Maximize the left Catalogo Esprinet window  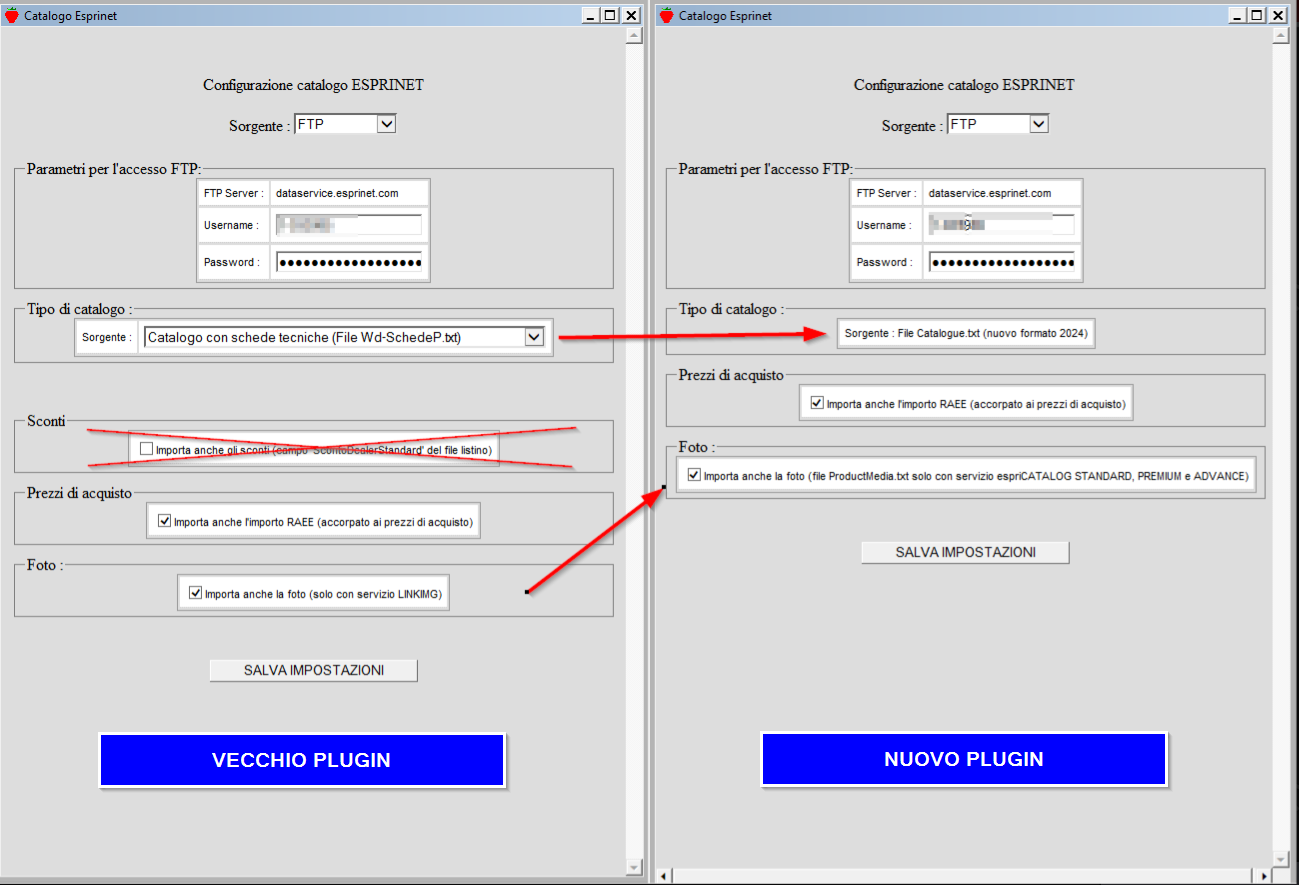coord(610,15)
